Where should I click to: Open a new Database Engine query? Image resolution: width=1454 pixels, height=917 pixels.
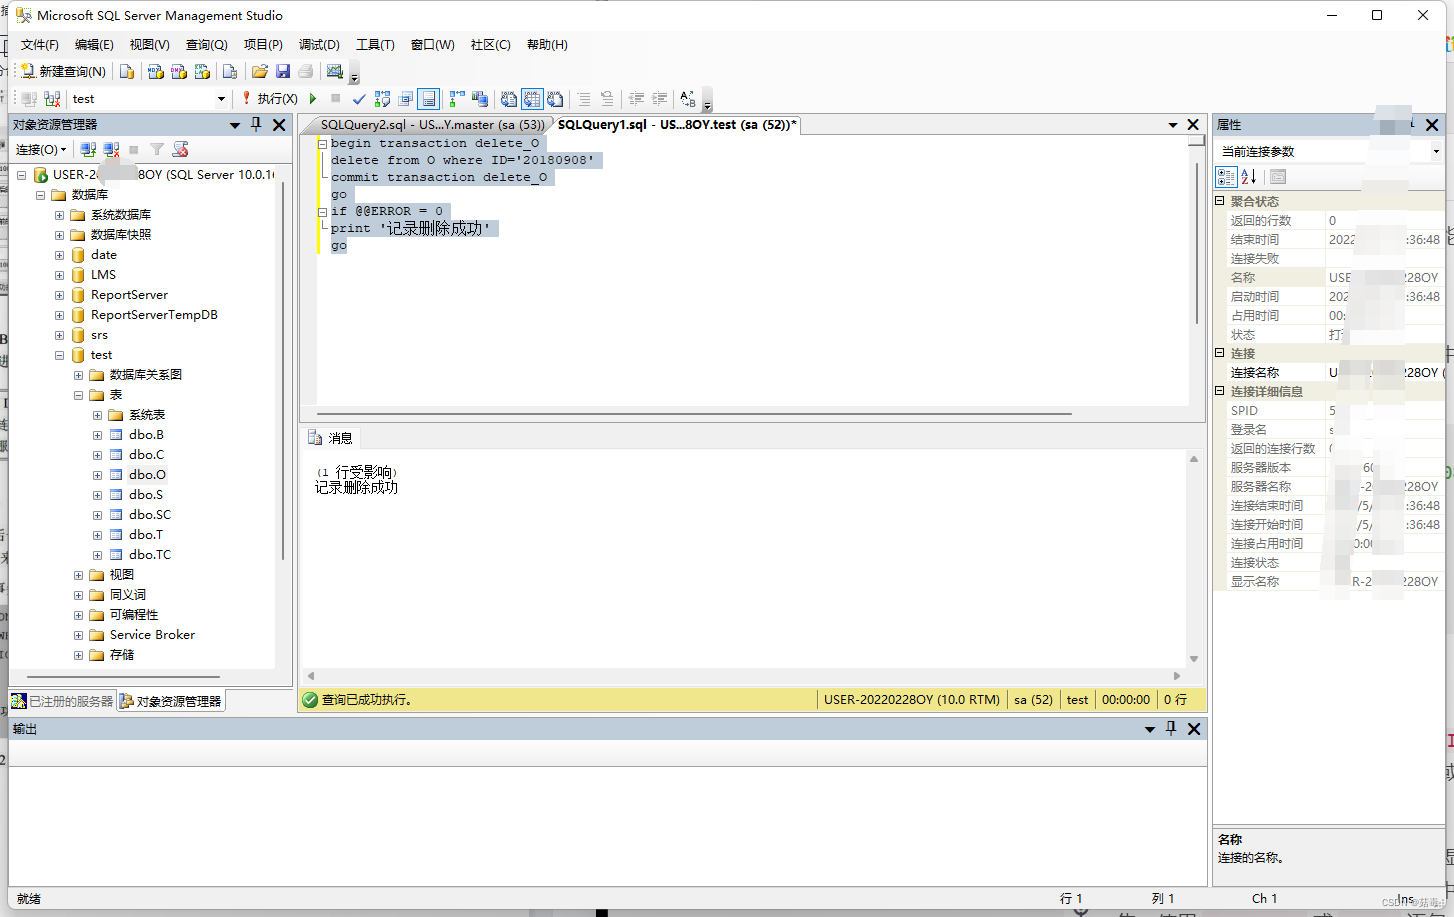coord(127,71)
